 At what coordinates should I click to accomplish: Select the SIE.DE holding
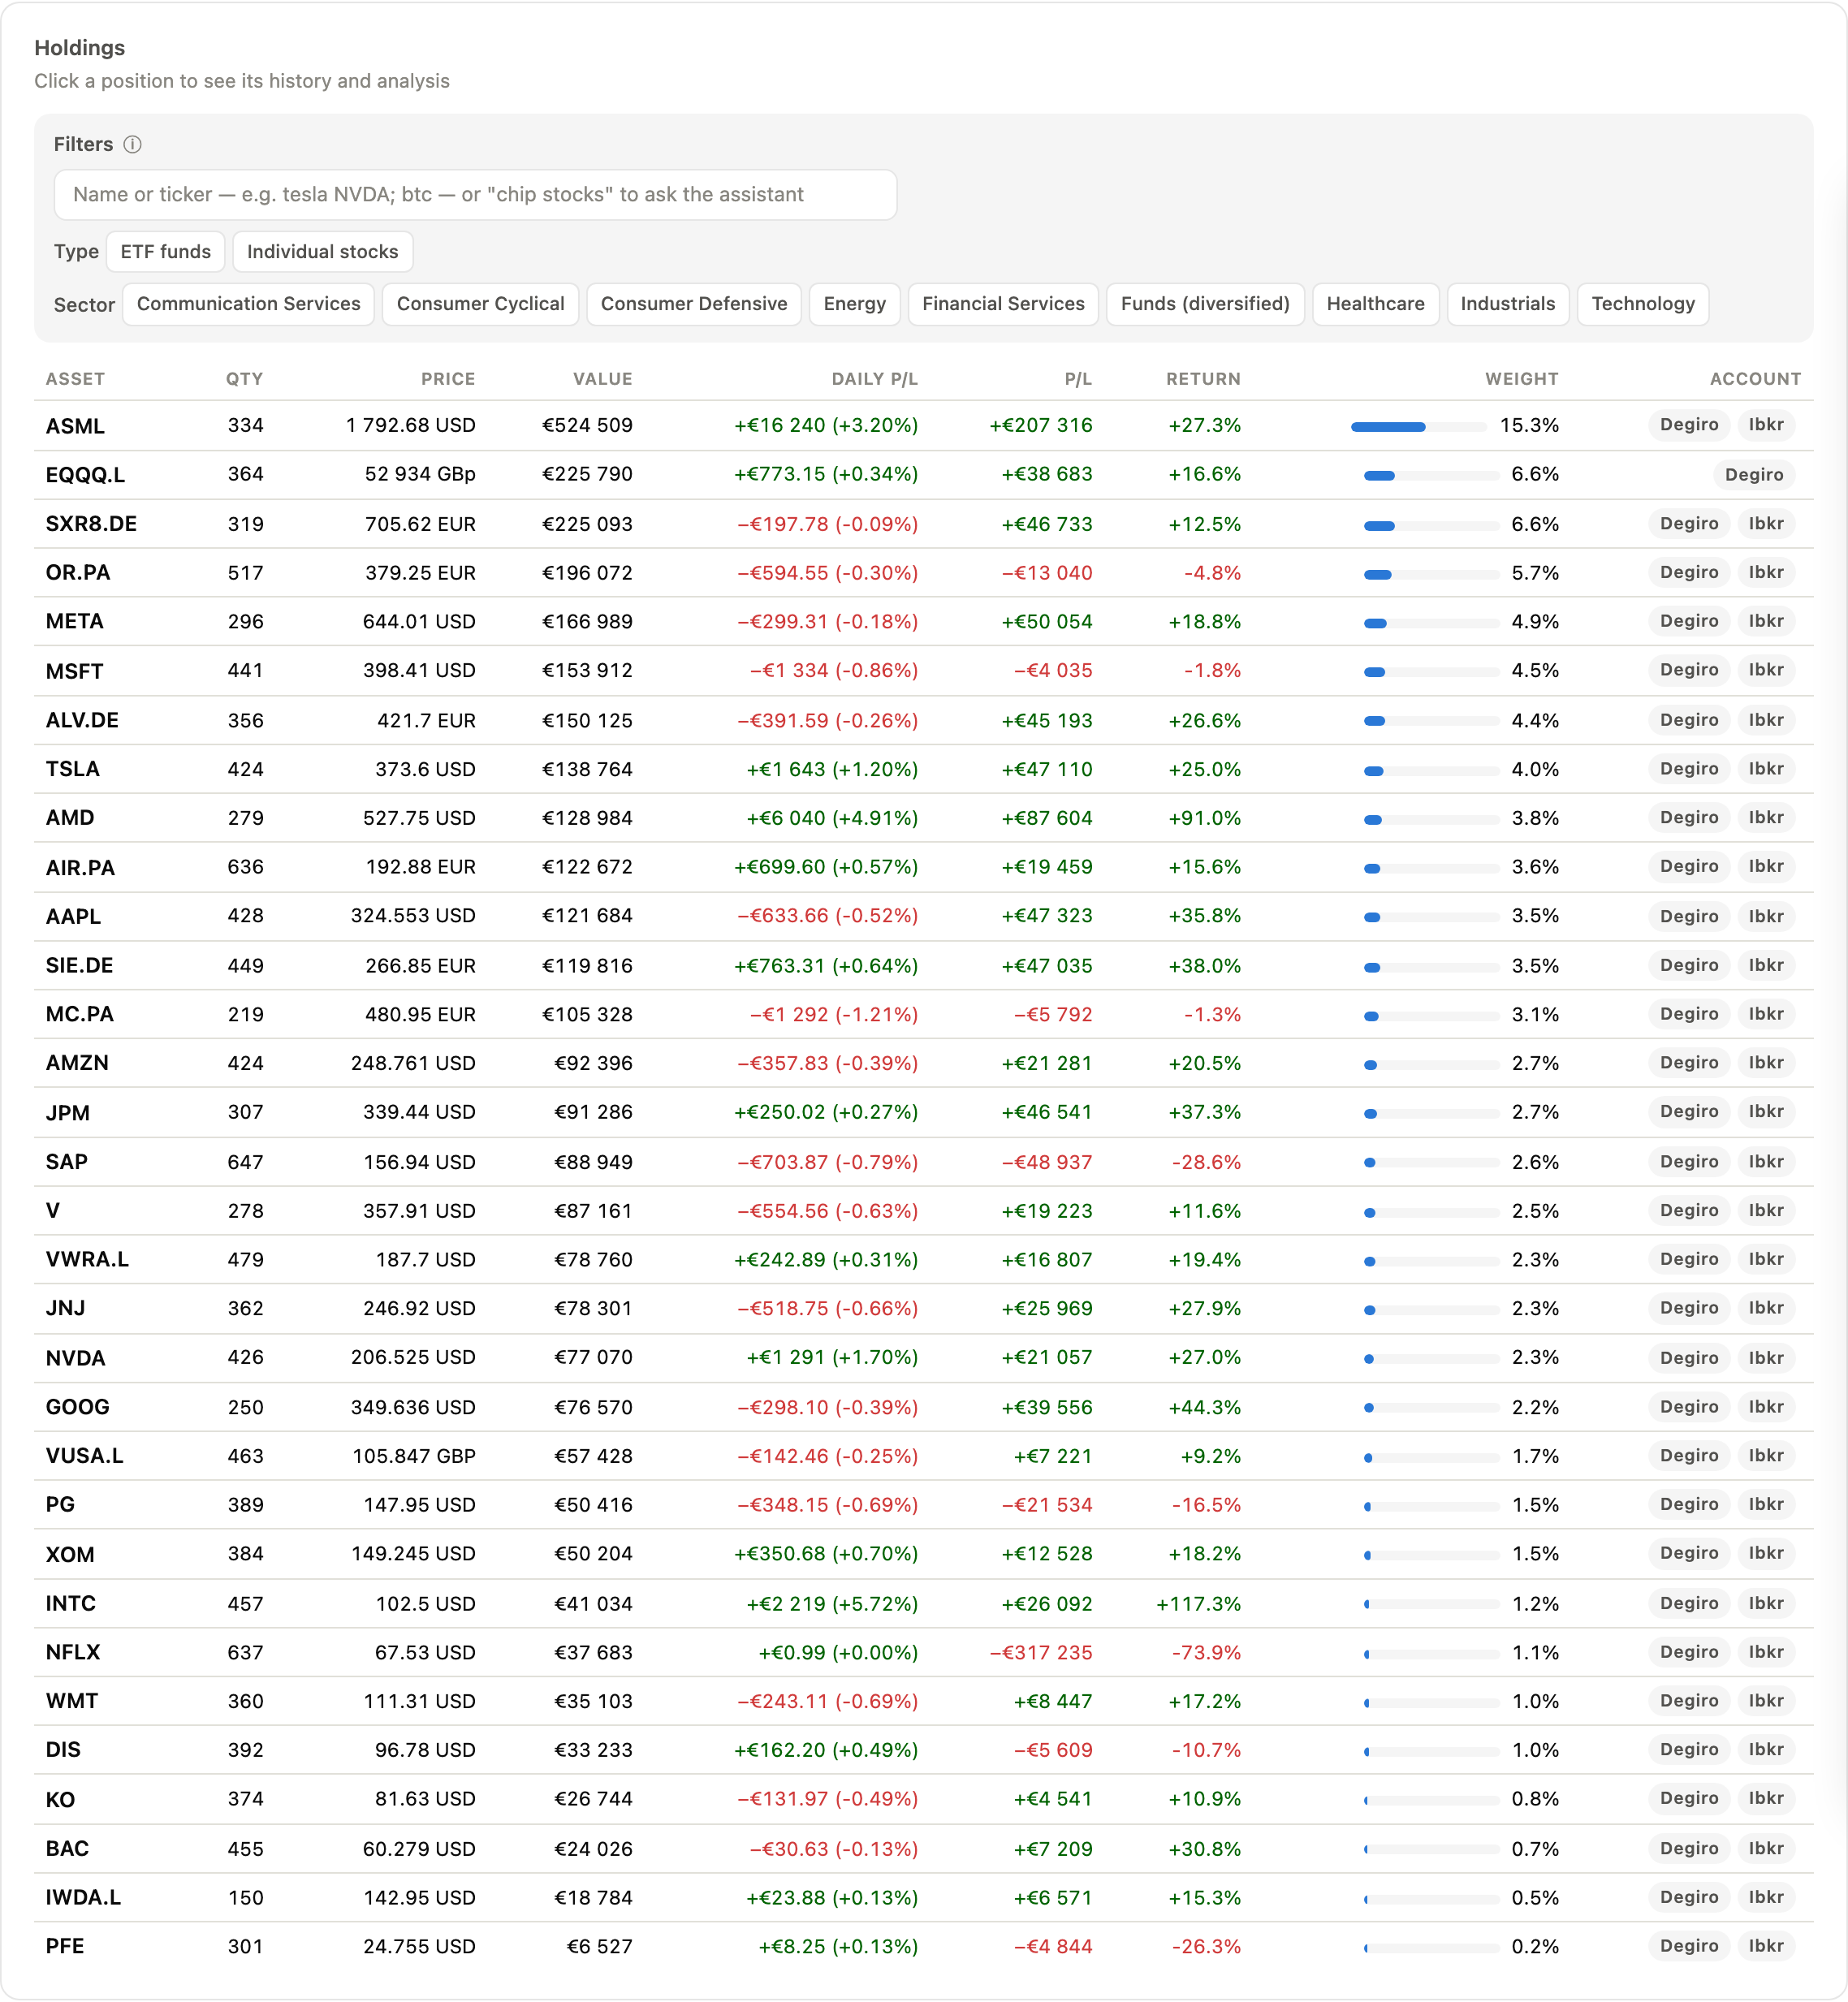[923, 965]
